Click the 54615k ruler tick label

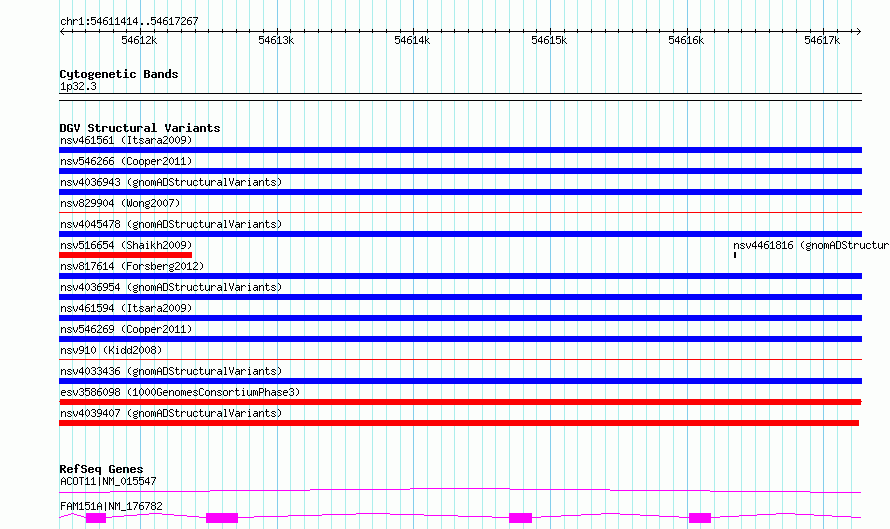(549, 40)
